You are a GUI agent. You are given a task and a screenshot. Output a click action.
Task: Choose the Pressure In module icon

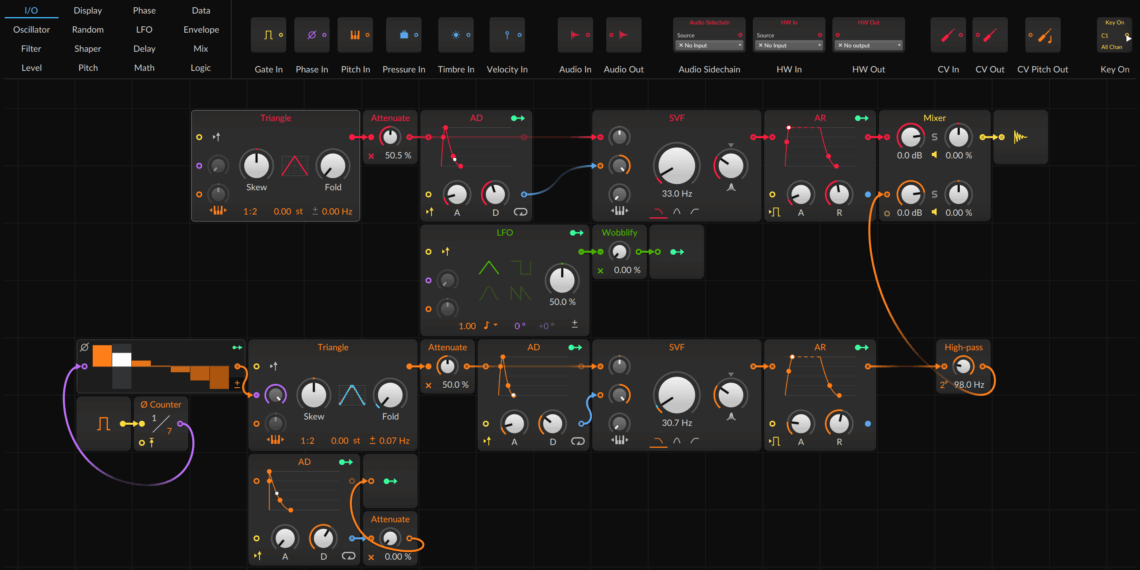[x=403, y=35]
